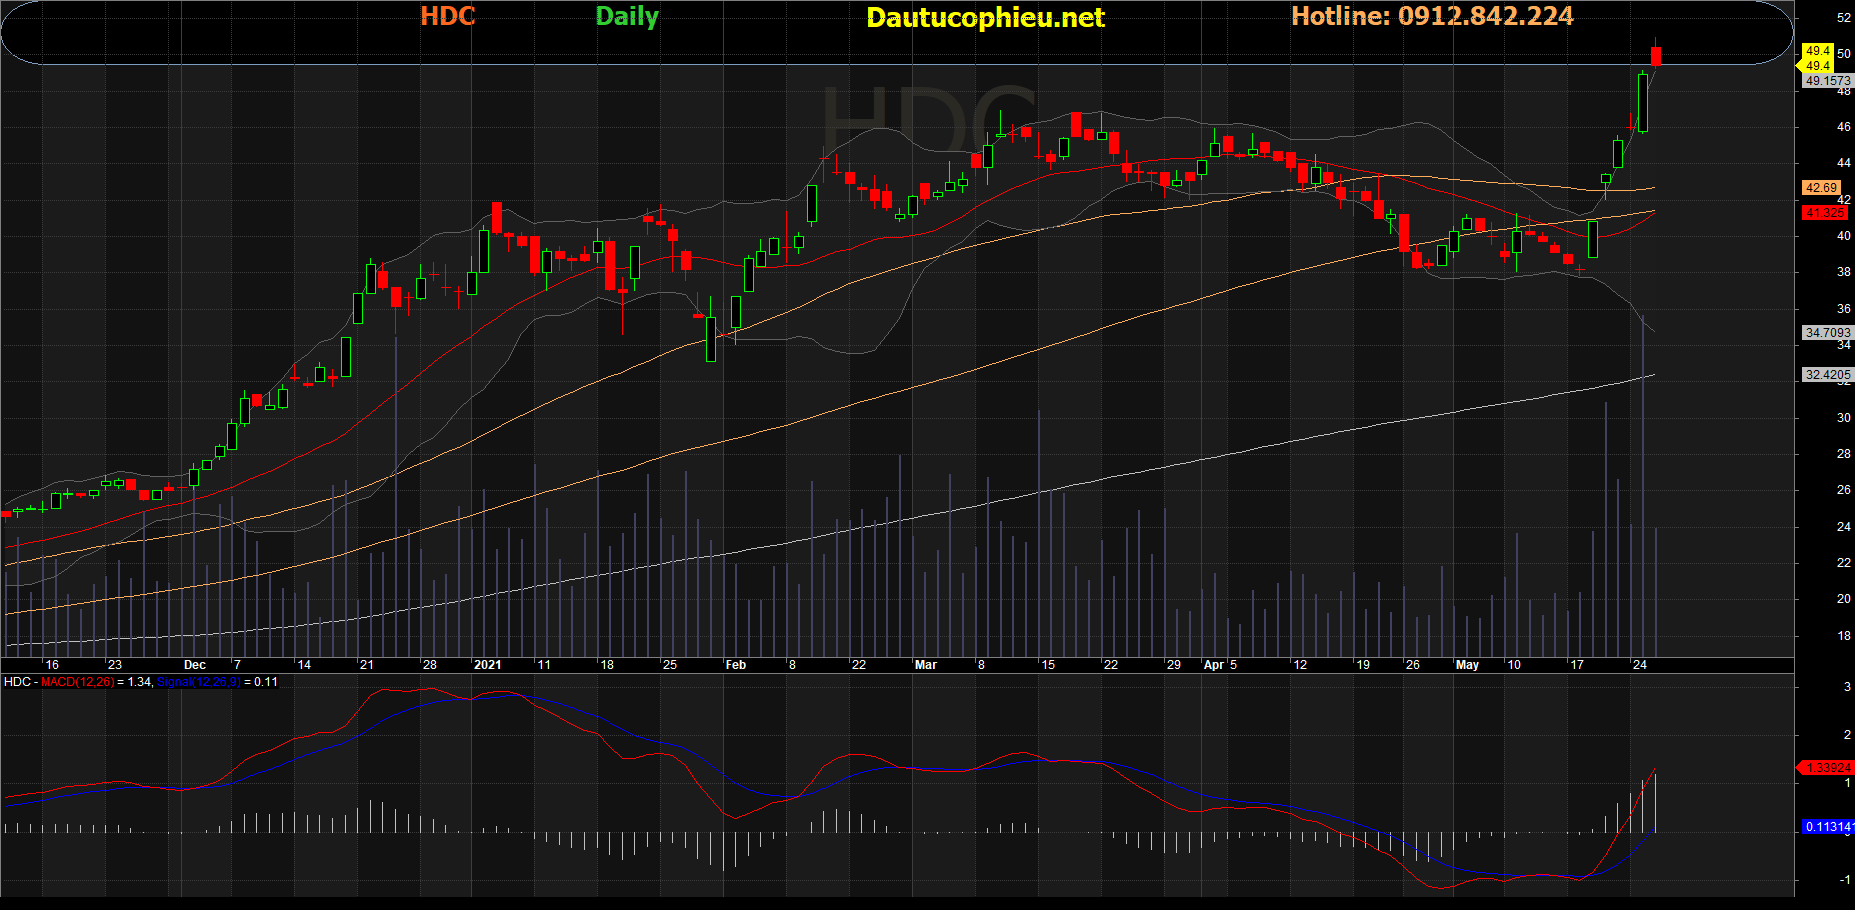Click the MACD axis value 3
1855x910 pixels.
click(x=1847, y=687)
